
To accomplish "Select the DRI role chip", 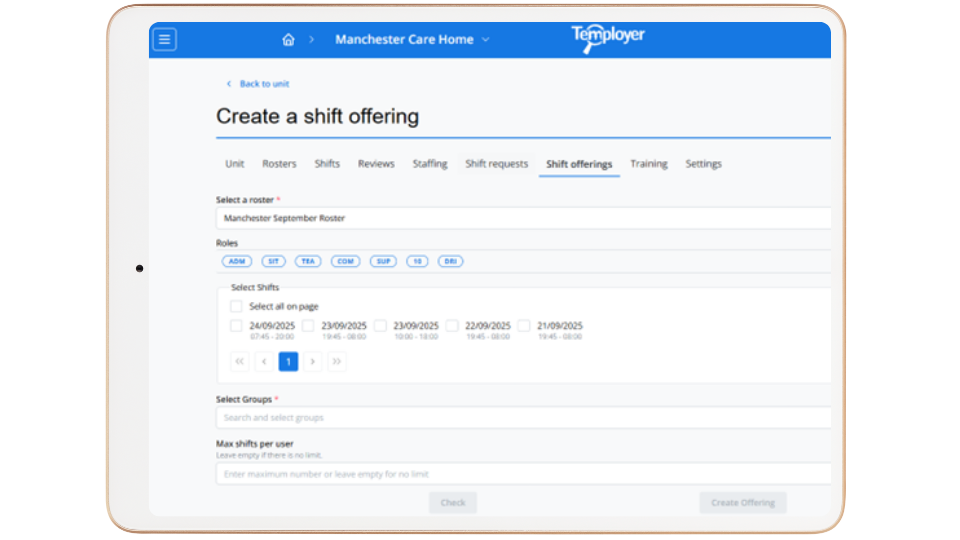I will tap(451, 261).
